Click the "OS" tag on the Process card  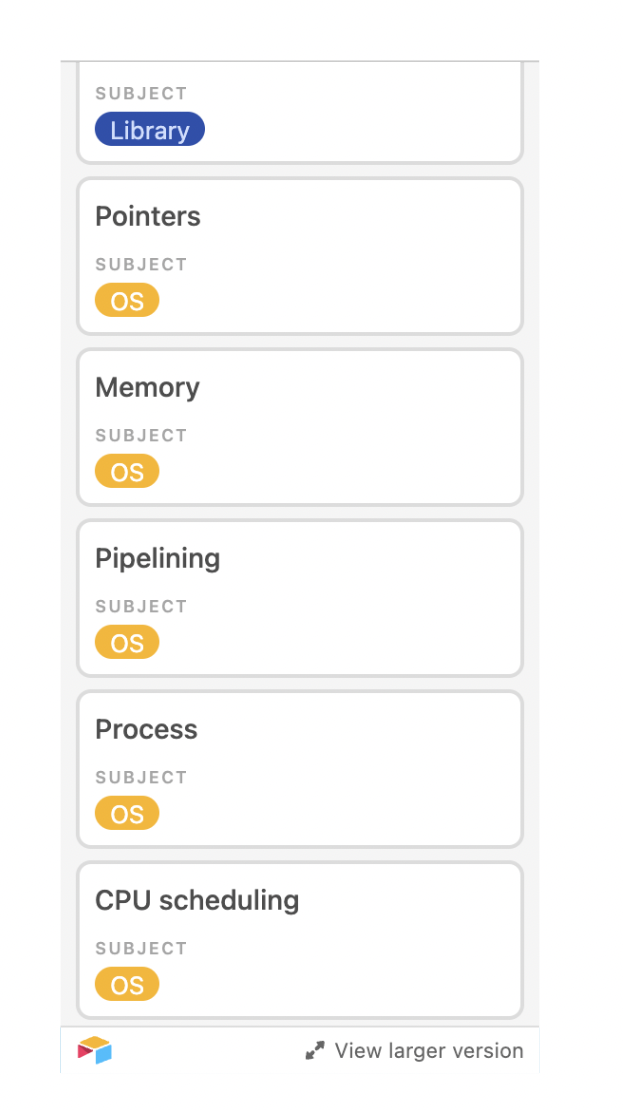pos(127,813)
